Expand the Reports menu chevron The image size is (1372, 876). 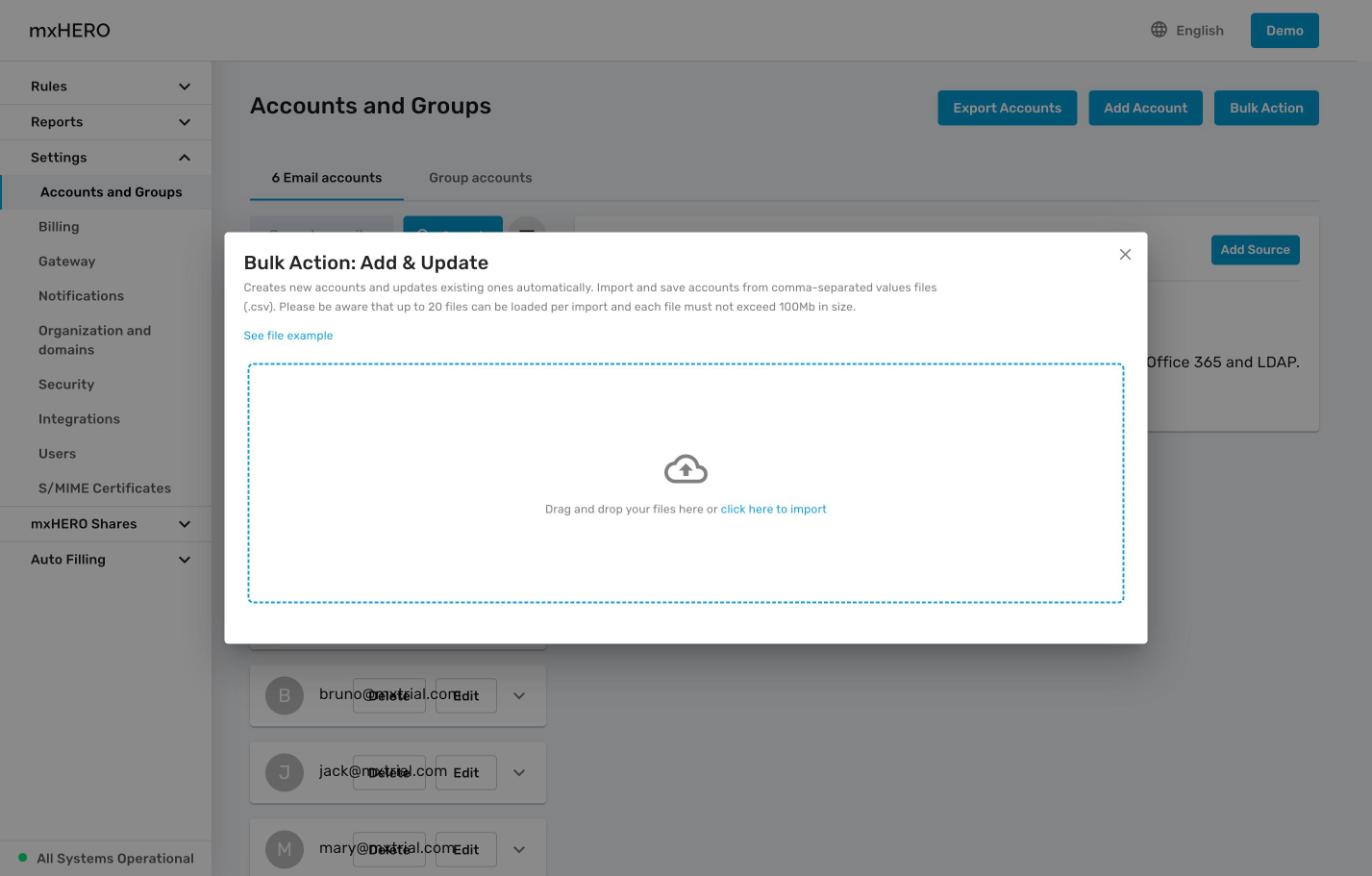184,122
